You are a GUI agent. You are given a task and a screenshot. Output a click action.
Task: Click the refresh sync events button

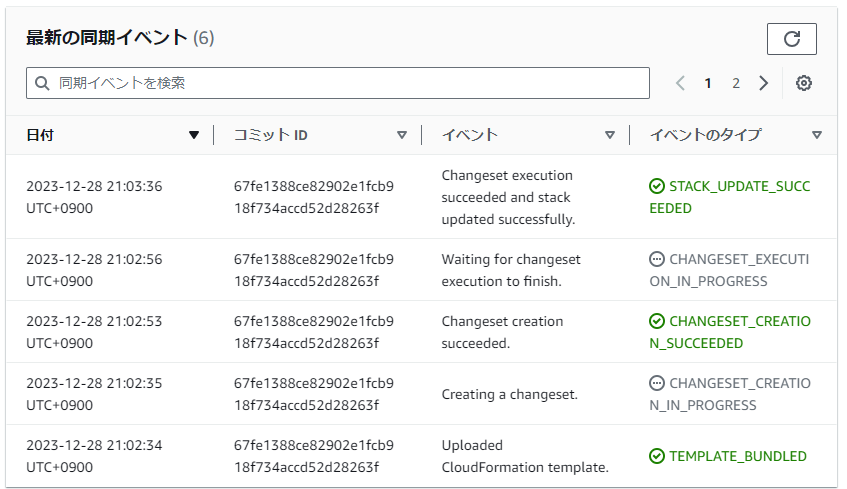point(791,39)
